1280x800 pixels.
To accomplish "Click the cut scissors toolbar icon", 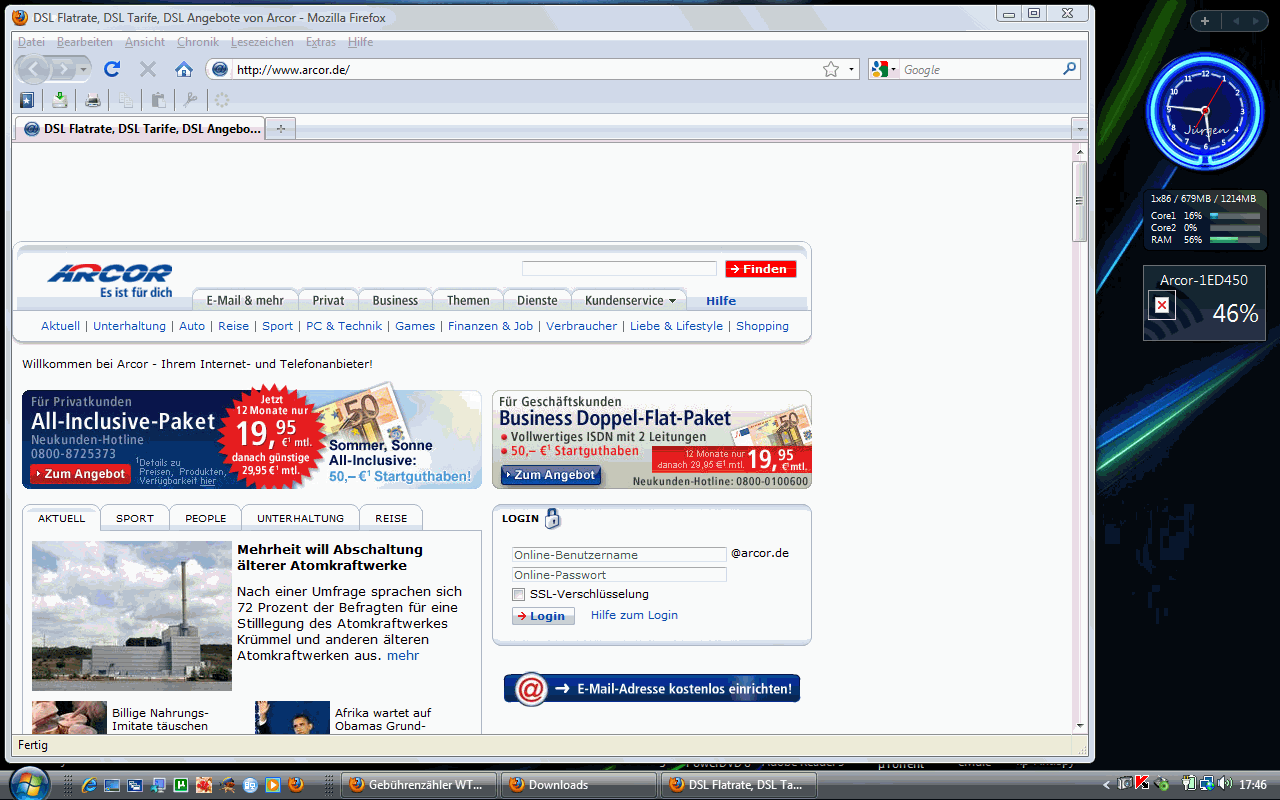I will (x=191, y=99).
